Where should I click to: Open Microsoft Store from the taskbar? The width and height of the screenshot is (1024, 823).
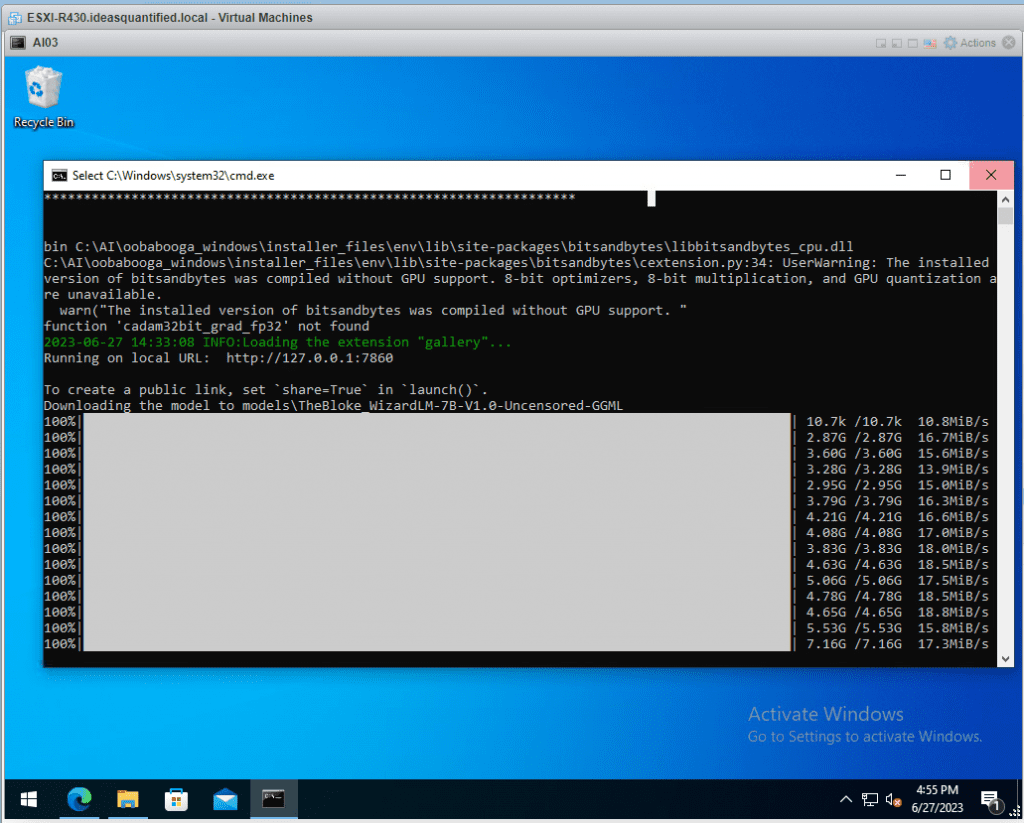(176, 798)
